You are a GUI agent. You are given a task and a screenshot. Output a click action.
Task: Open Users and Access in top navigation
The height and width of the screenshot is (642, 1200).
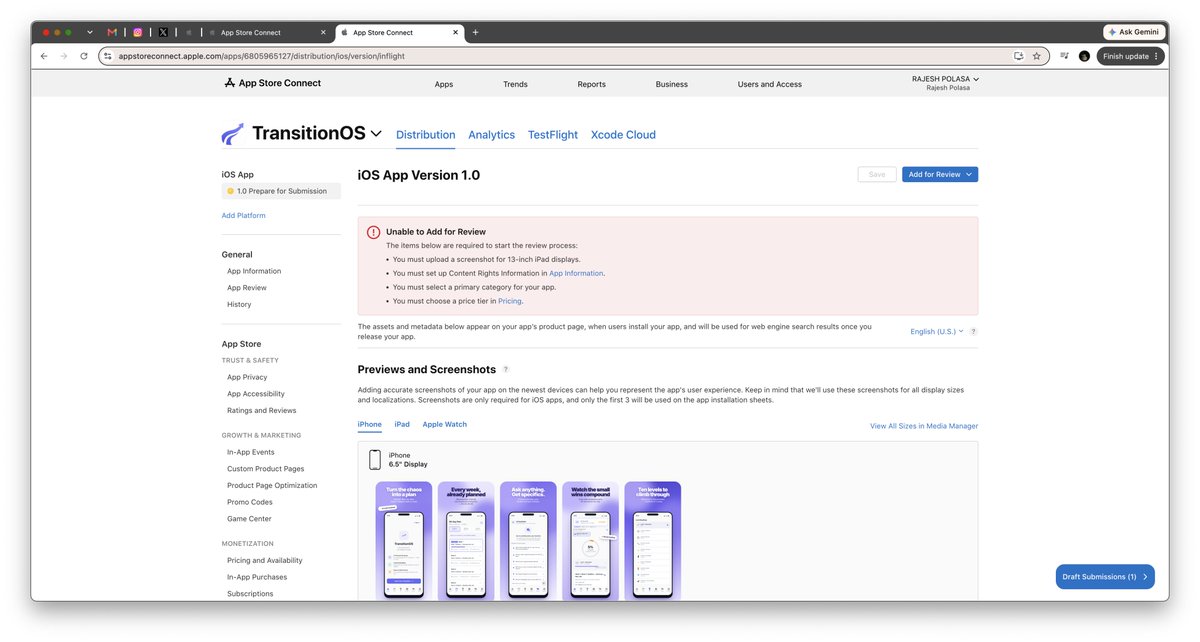pyautogui.click(x=770, y=84)
